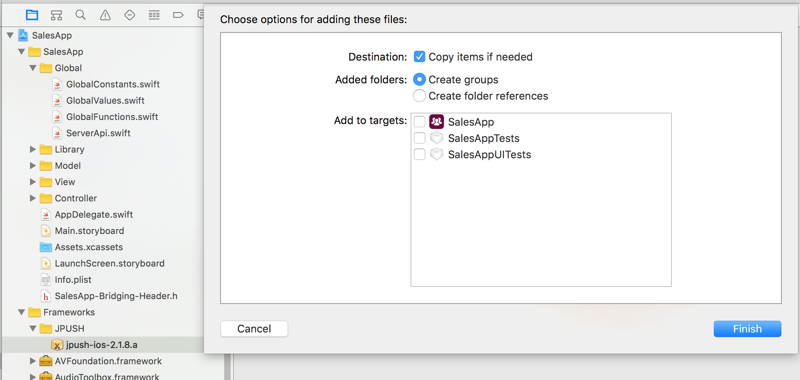800x380 pixels.
Task: Expand the Controller folder
Action: pyautogui.click(x=33, y=198)
